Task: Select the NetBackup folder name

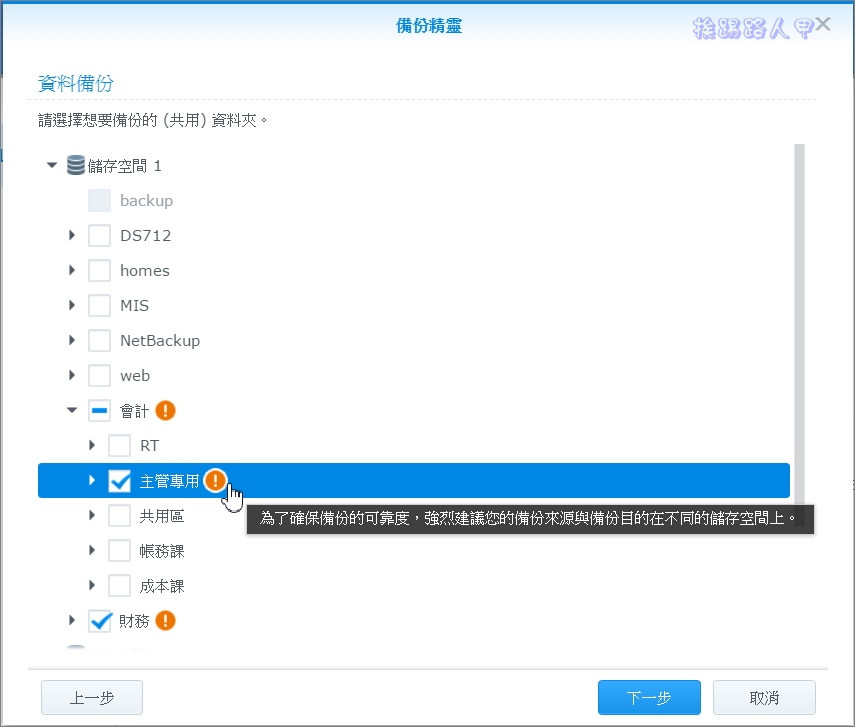Action: coord(160,340)
